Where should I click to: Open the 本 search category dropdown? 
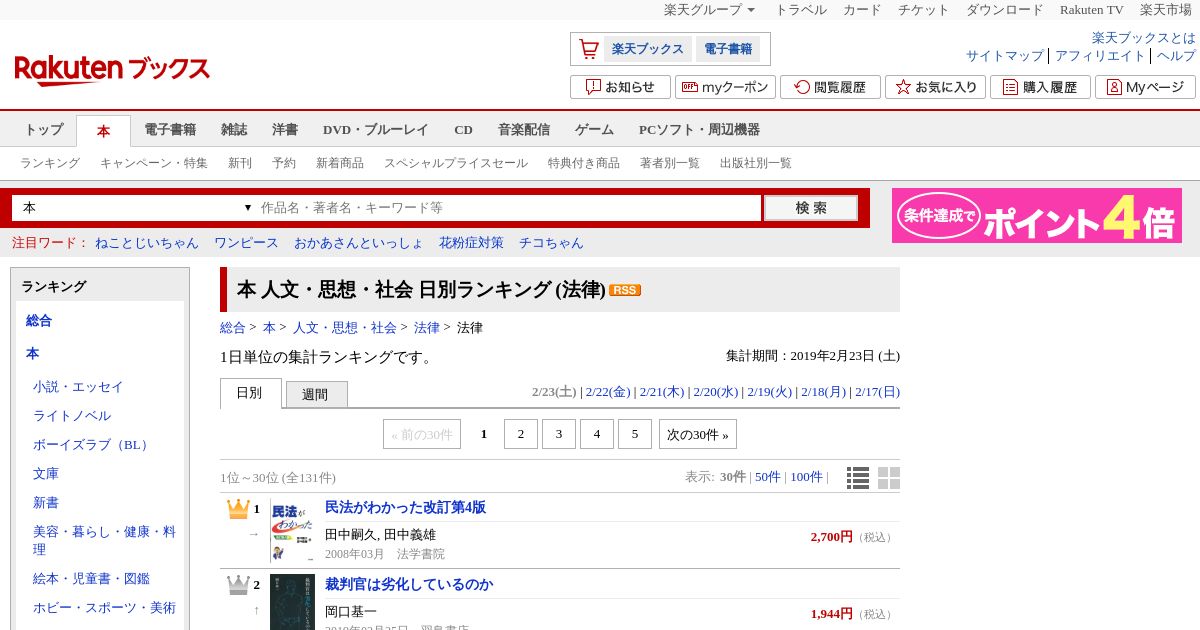tap(137, 208)
